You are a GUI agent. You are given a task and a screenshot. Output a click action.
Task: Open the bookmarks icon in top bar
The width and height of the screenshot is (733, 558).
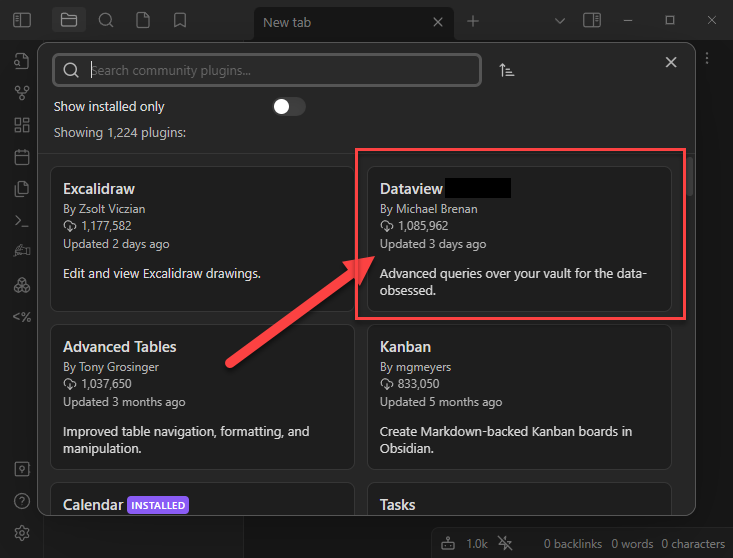pyautogui.click(x=180, y=21)
